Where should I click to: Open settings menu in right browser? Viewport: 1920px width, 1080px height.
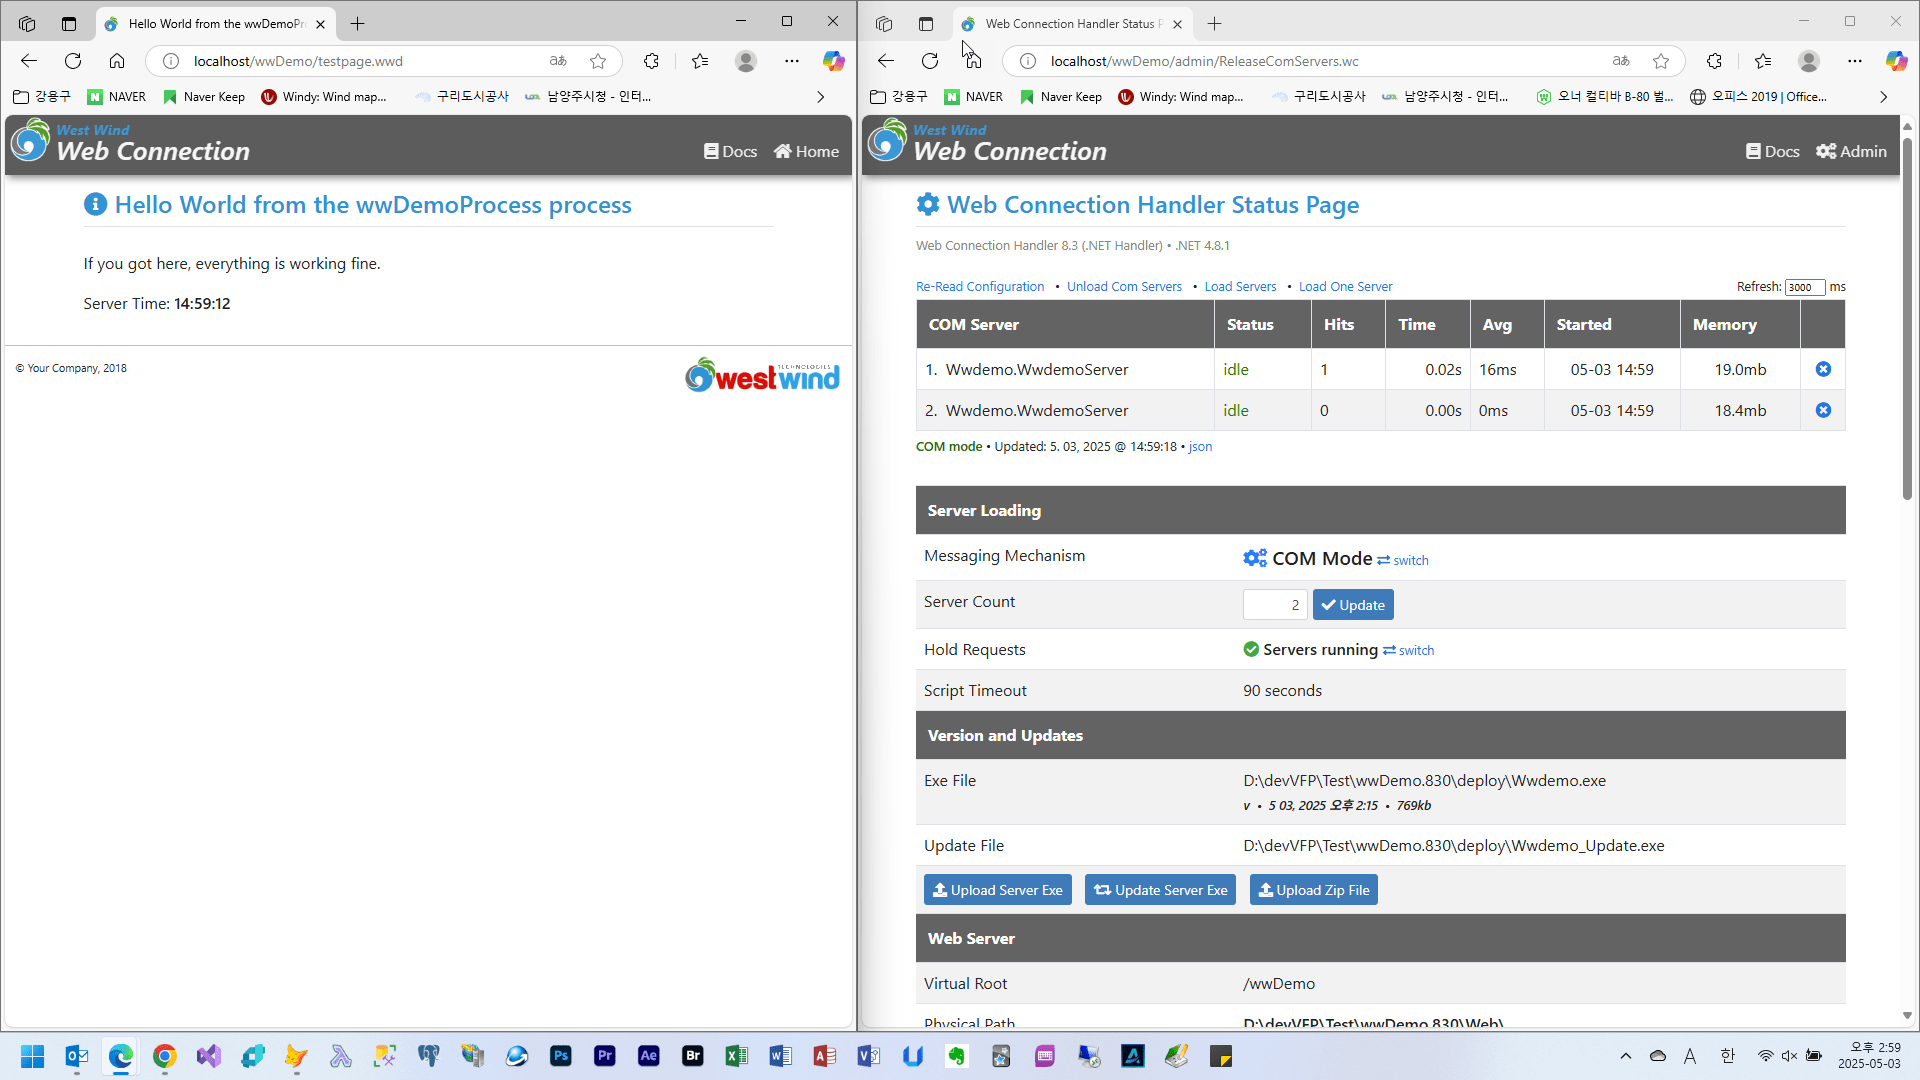point(1855,61)
